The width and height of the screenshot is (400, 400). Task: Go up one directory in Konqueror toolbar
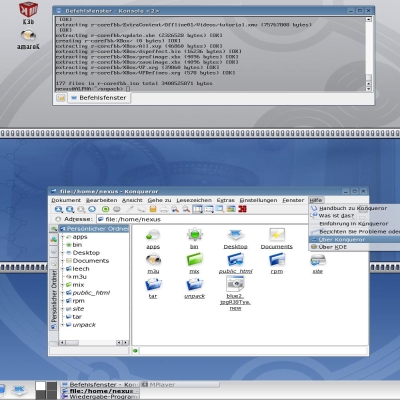click(x=59, y=209)
